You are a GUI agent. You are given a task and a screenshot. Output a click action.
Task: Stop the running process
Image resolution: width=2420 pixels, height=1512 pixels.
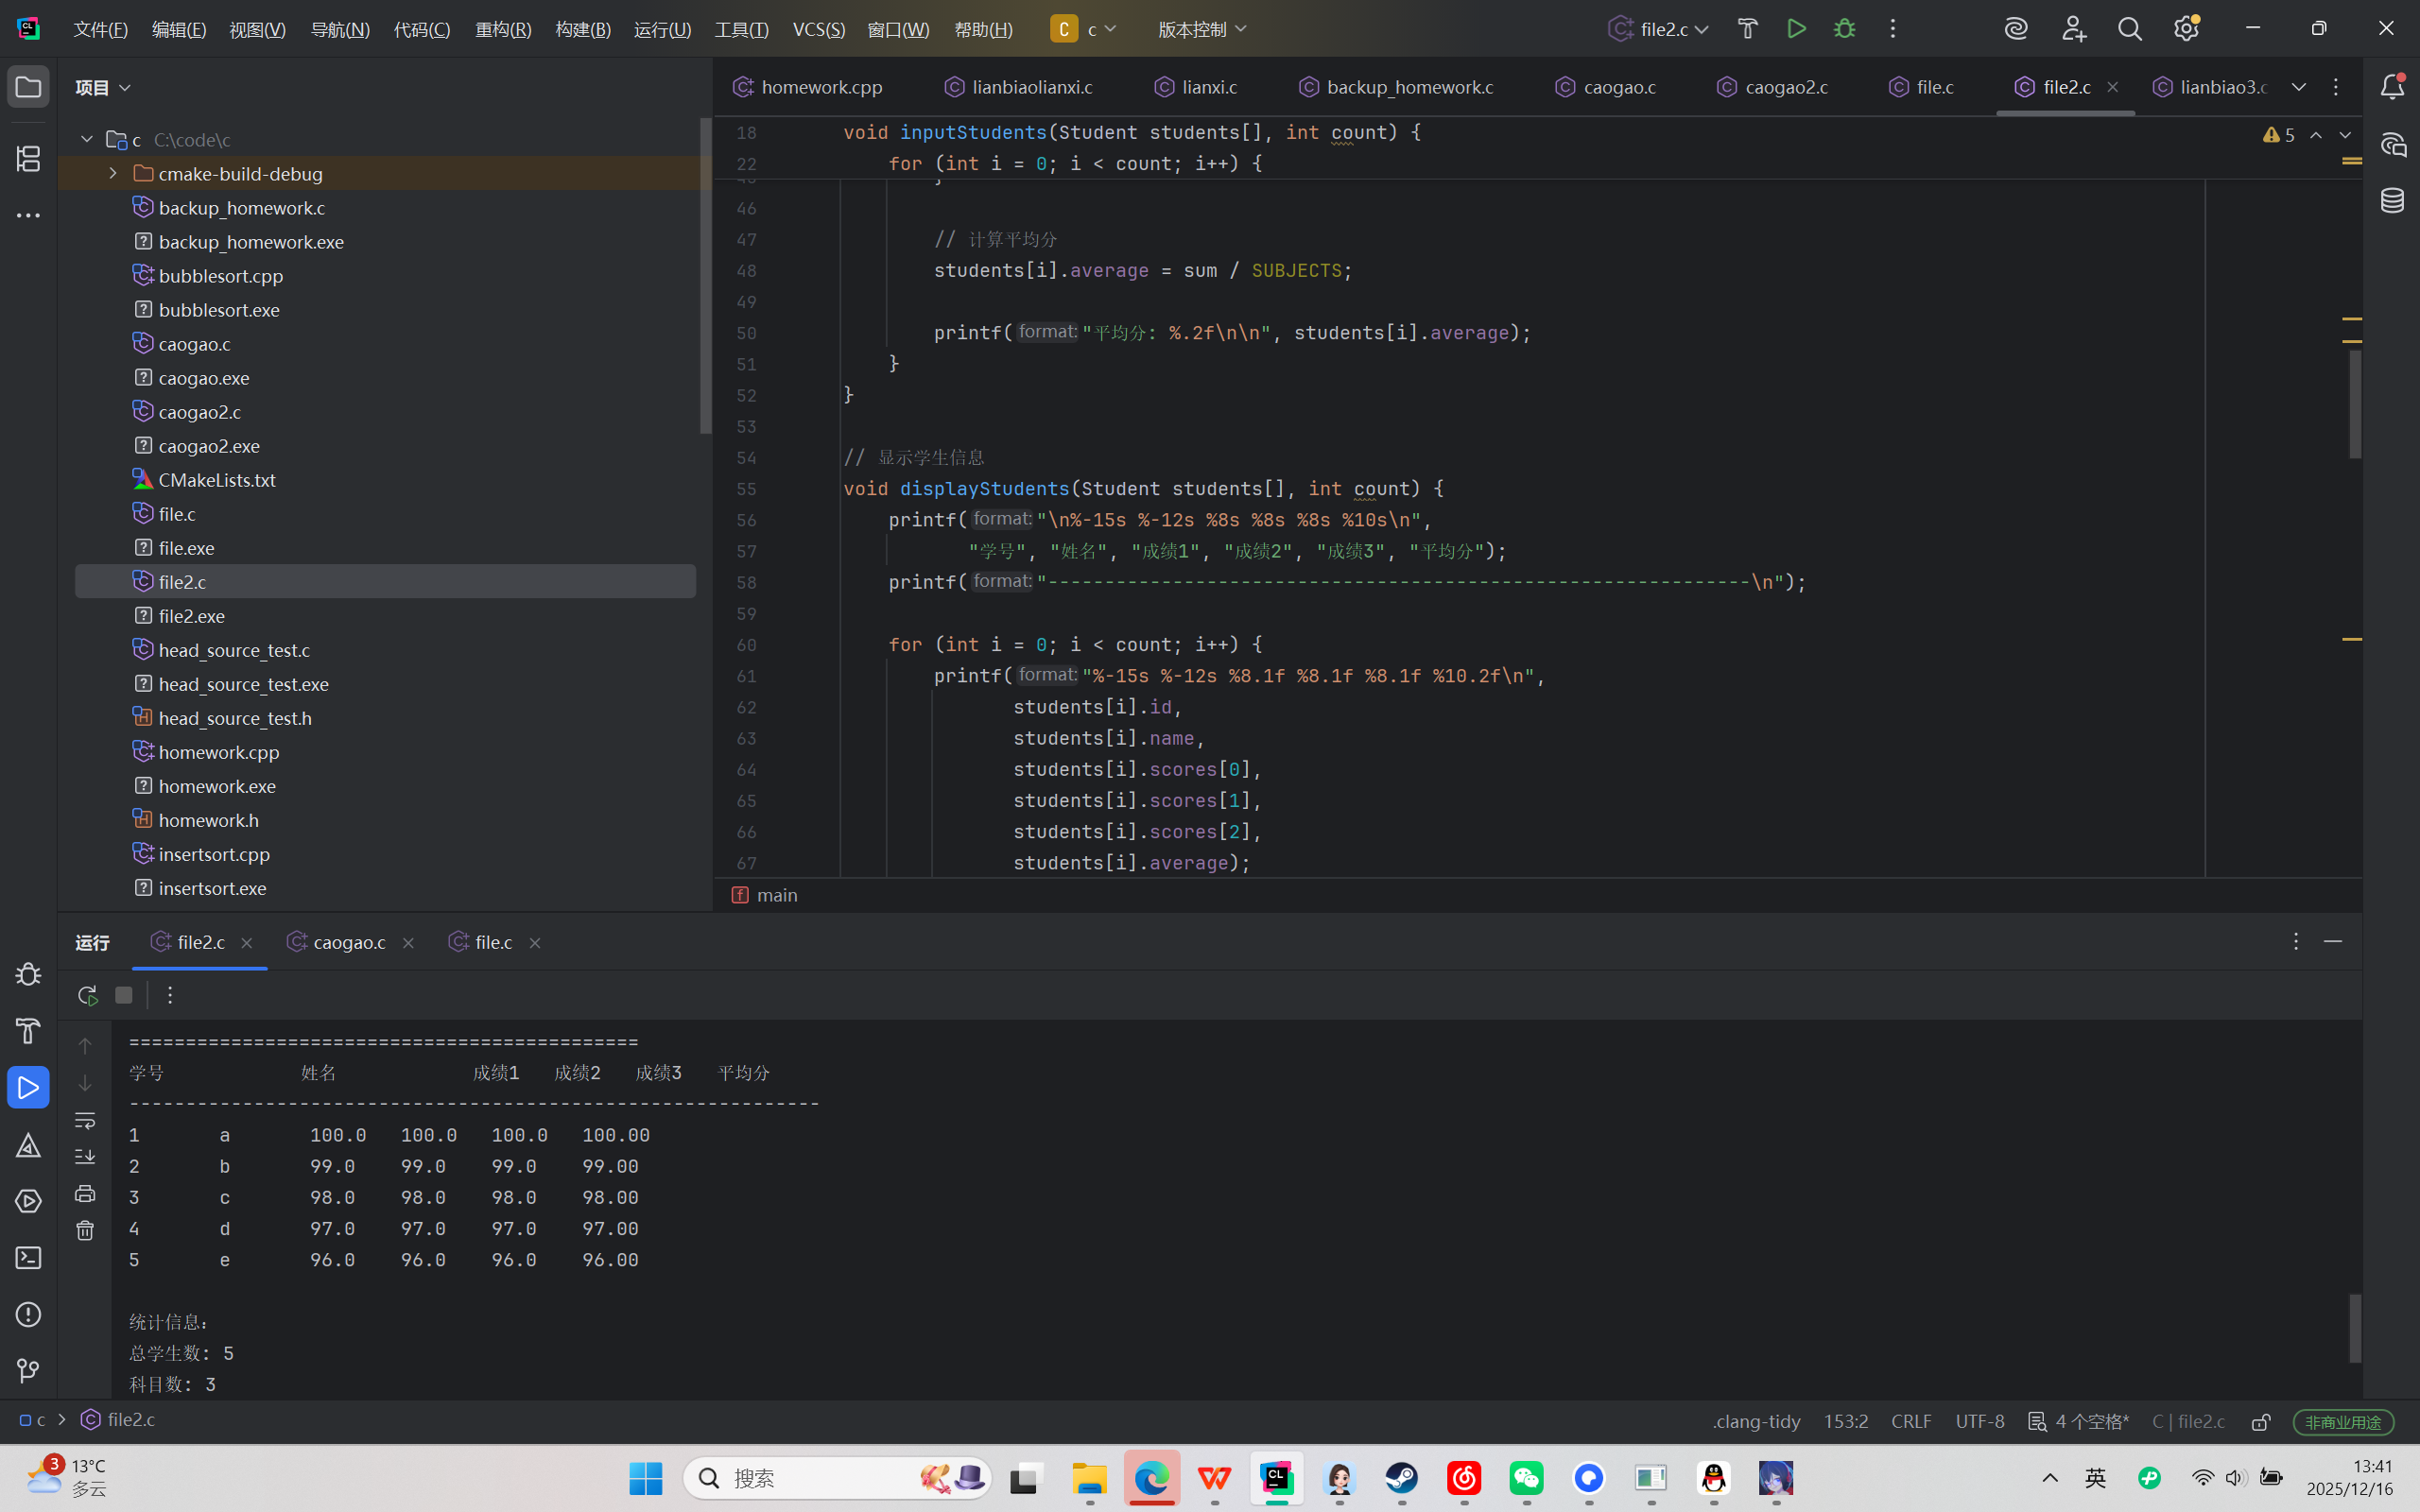(x=124, y=995)
